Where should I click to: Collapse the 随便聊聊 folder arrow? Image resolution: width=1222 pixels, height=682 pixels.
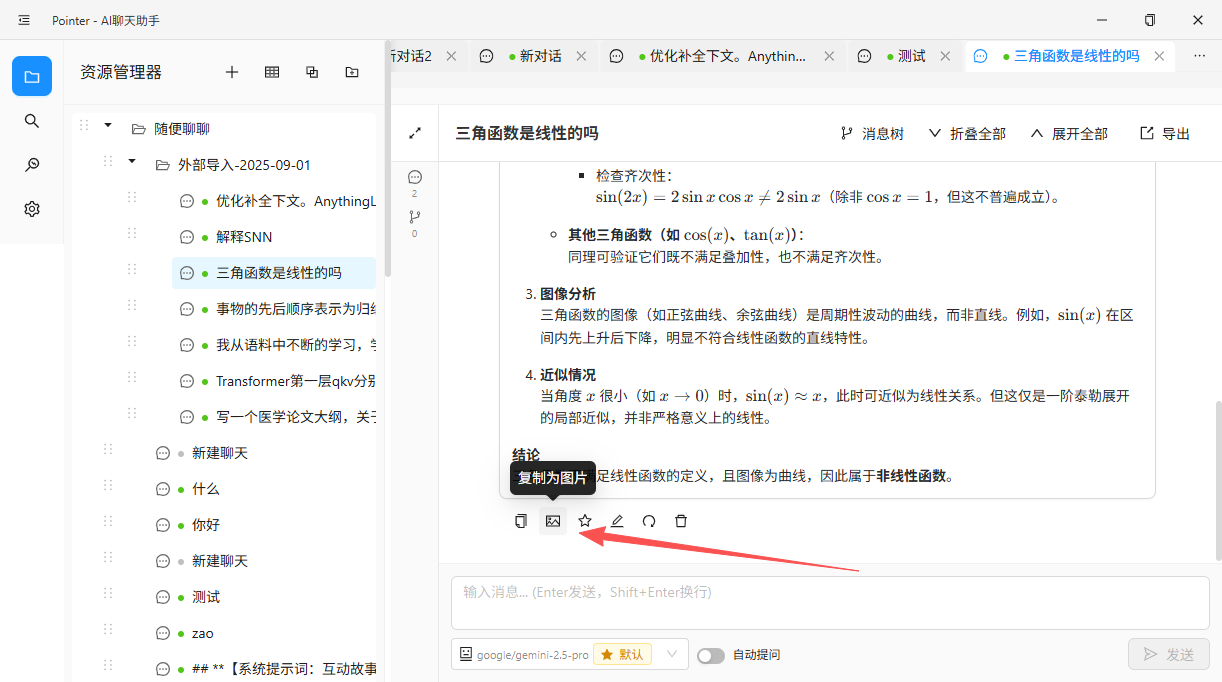click(108, 126)
